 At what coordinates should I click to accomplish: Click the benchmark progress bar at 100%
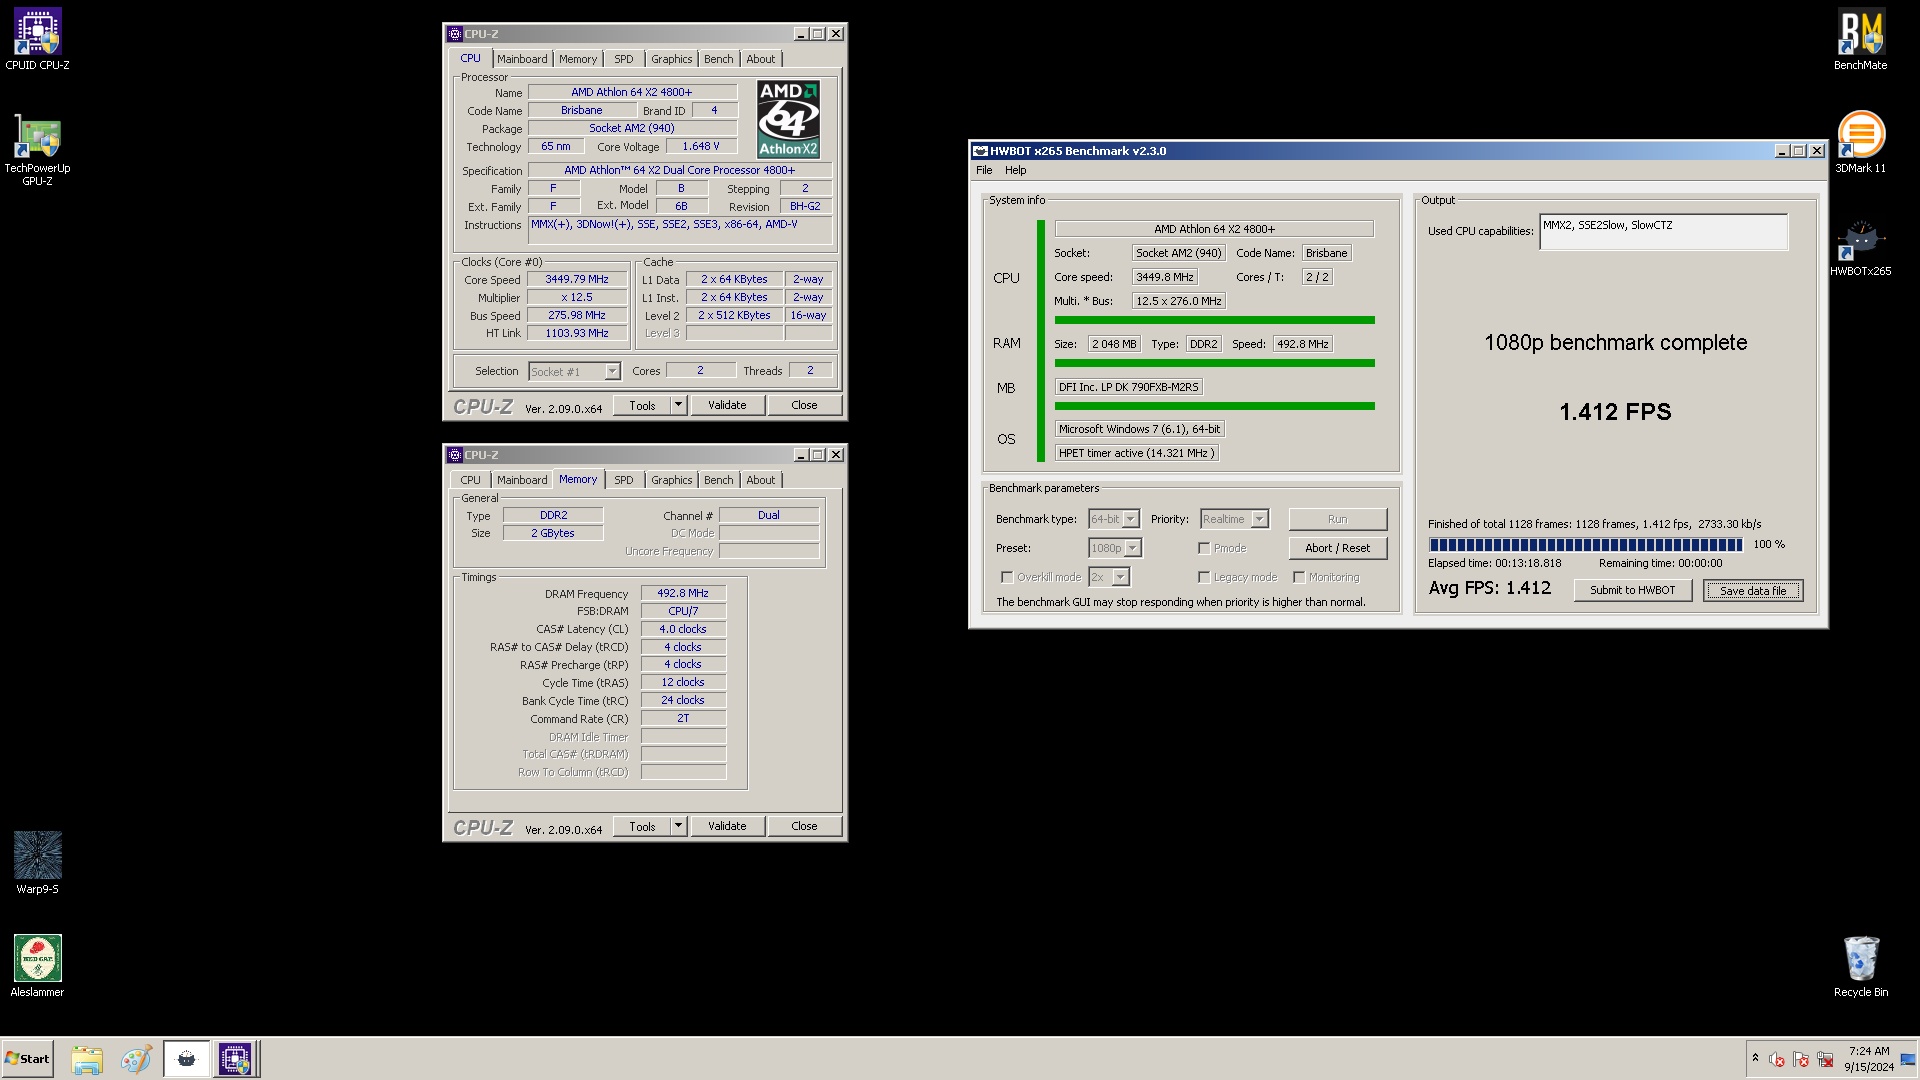click(x=1585, y=545)
